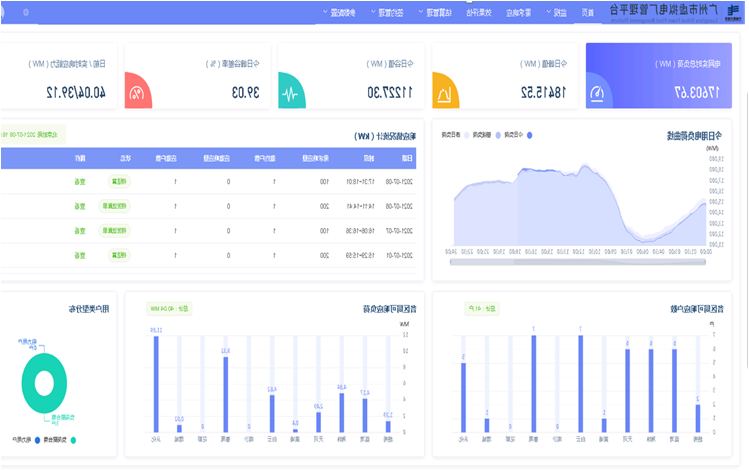Toggle the medium-blue middle series in the load chart legend
Viewport: 749px width, 471px height.
coord(486,135)
